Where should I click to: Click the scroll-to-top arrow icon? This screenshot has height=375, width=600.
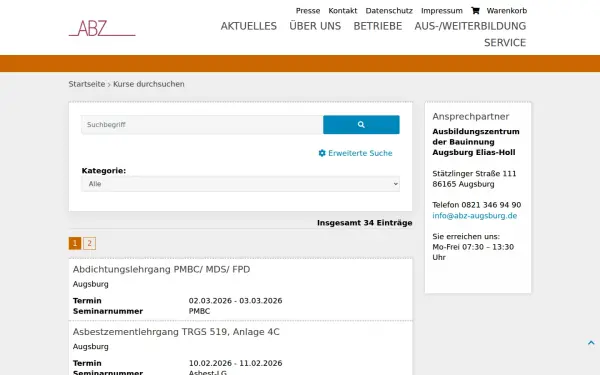(x=591, y=343)
